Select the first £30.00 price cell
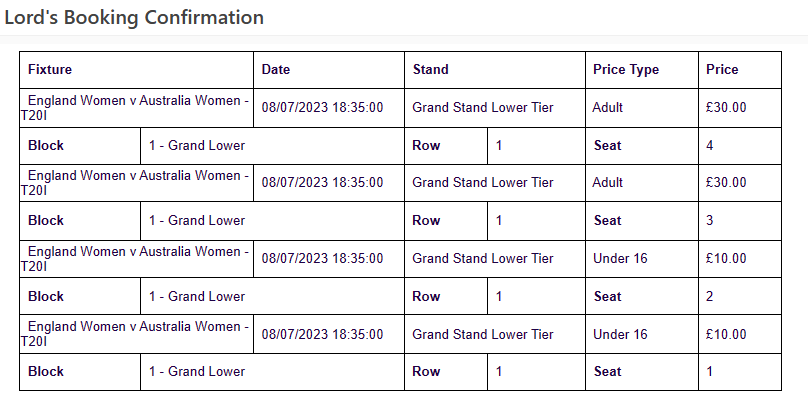The width and height of the screenshot is (808, 397). coord(739,108)
